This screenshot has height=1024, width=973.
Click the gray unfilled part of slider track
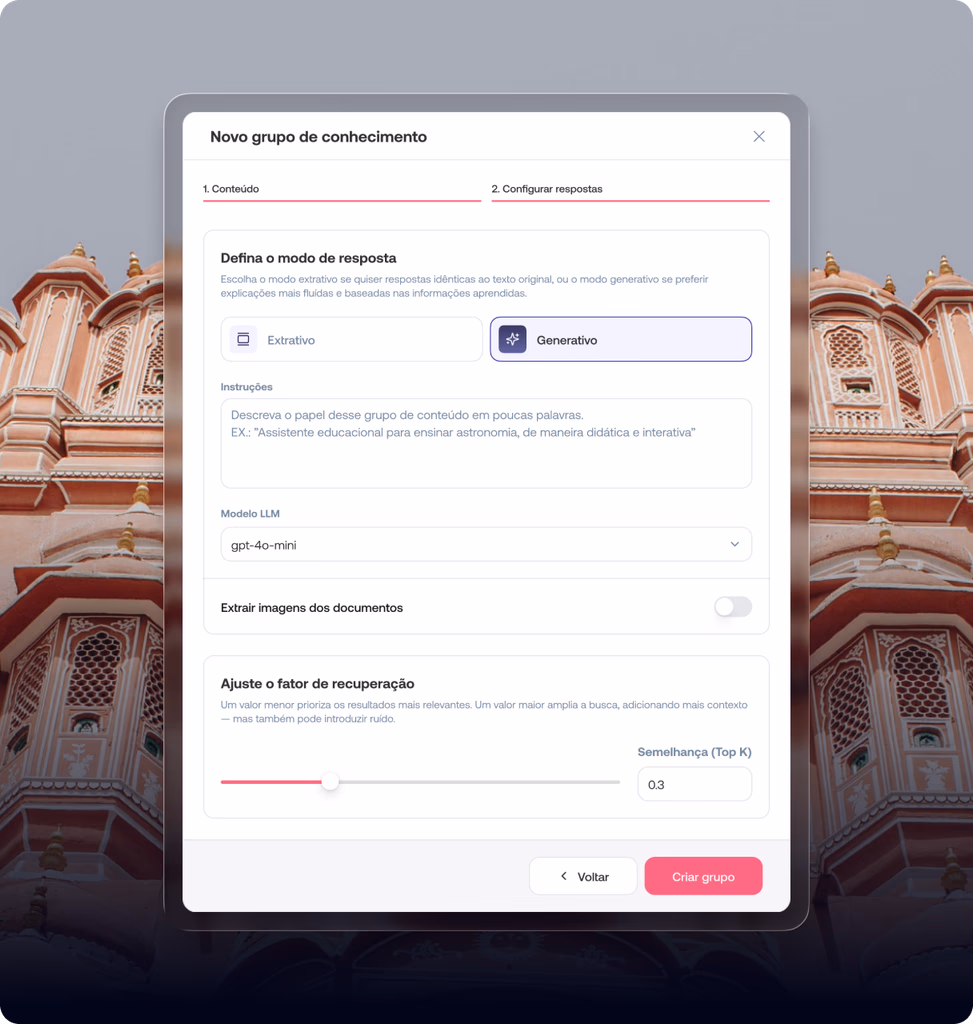tap(480, 782)
